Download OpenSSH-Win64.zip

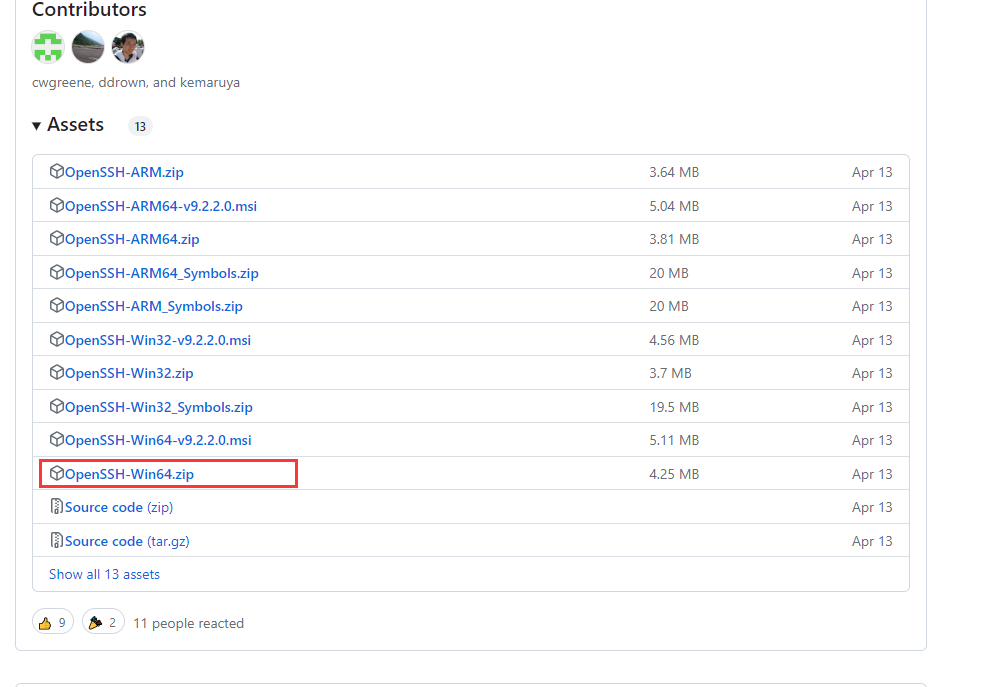129,474
